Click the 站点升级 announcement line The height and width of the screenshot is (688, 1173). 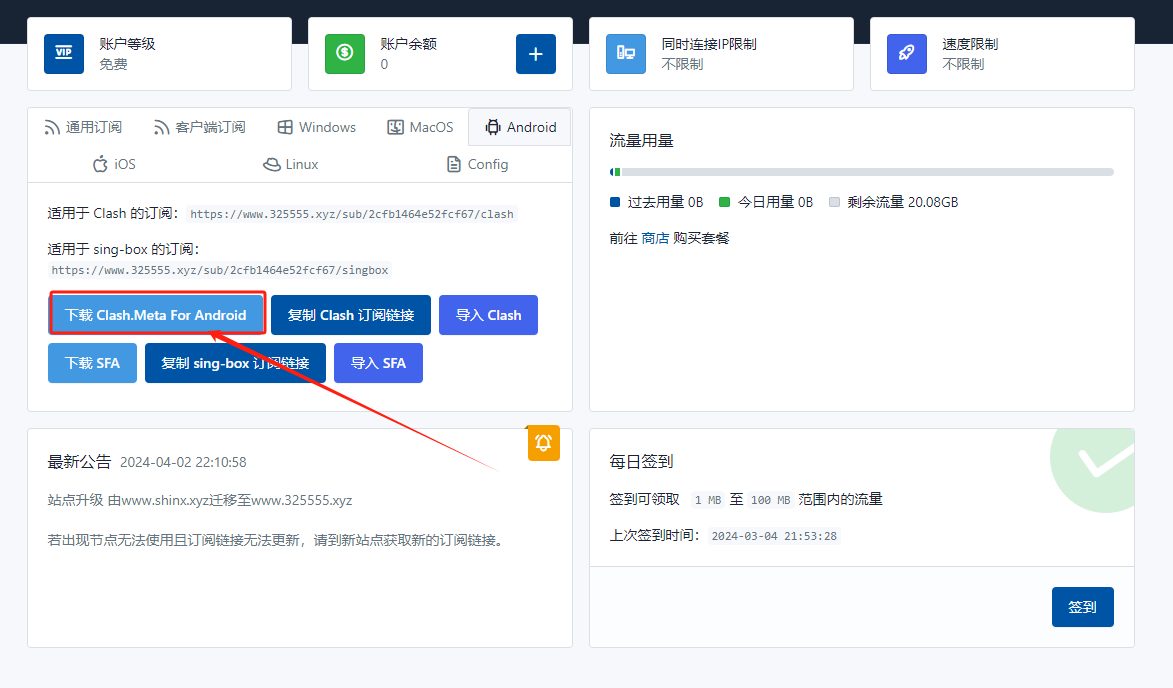pos(200,500)
